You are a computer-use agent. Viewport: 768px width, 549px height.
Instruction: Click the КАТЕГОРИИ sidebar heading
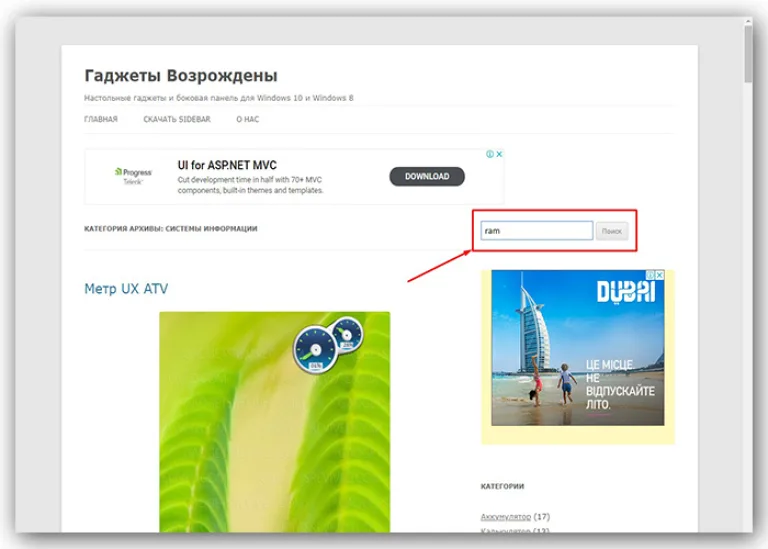[x=502, y=486]
